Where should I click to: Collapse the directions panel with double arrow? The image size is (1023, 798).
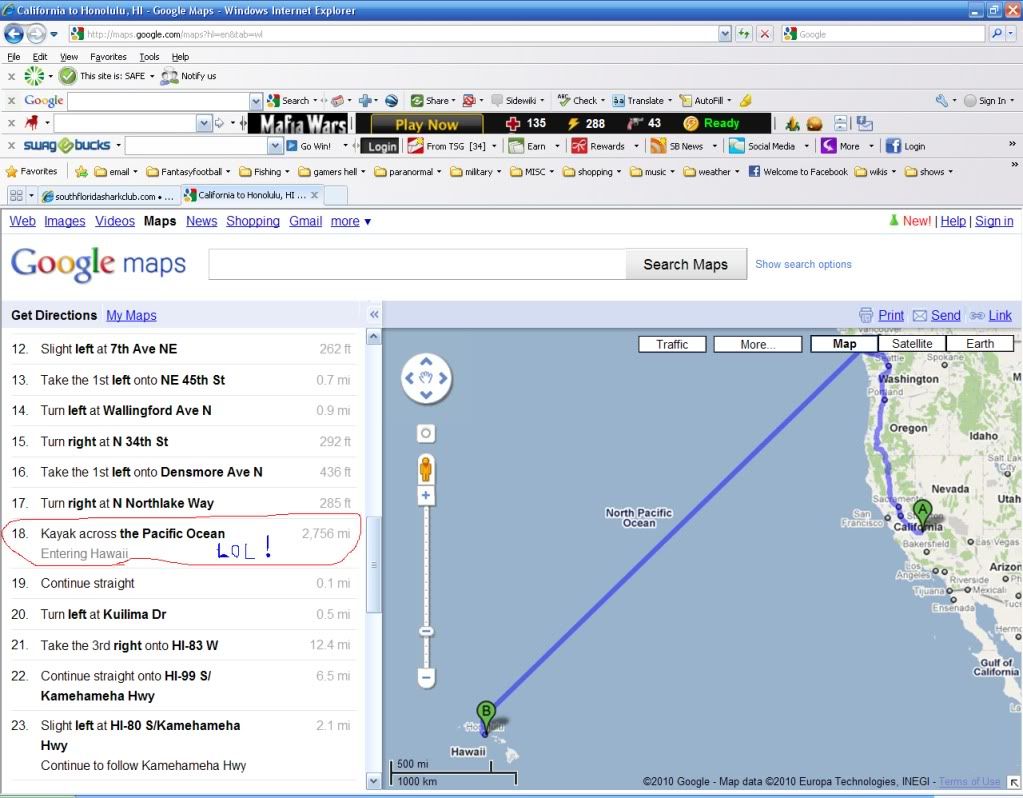[x=374, y=315]
